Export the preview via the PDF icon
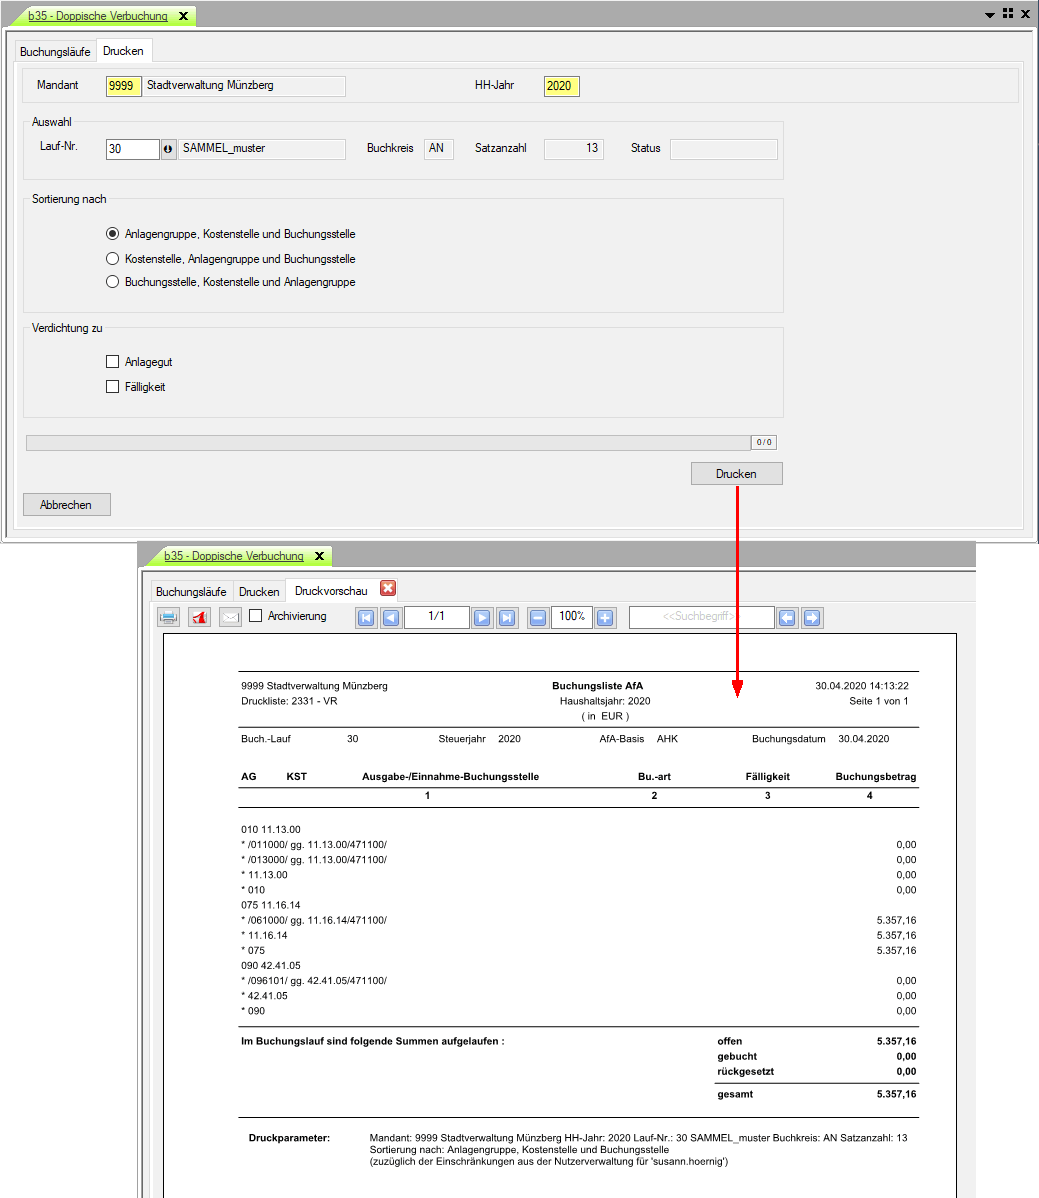This screenshot has width=1039, height=1198. (199, 617)
